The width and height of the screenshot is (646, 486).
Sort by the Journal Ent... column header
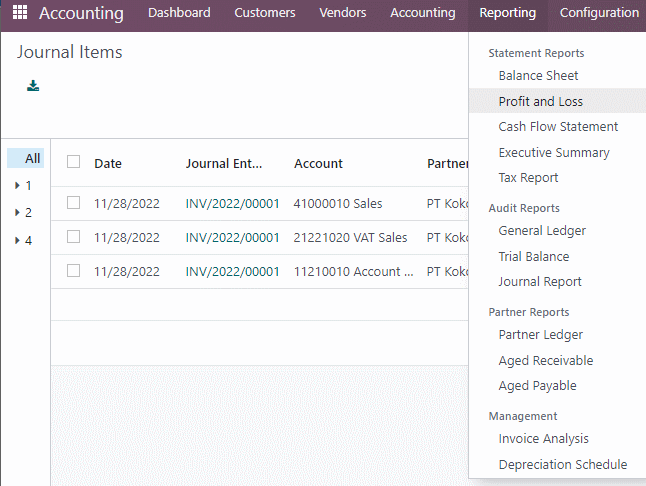tap(224, 164)
